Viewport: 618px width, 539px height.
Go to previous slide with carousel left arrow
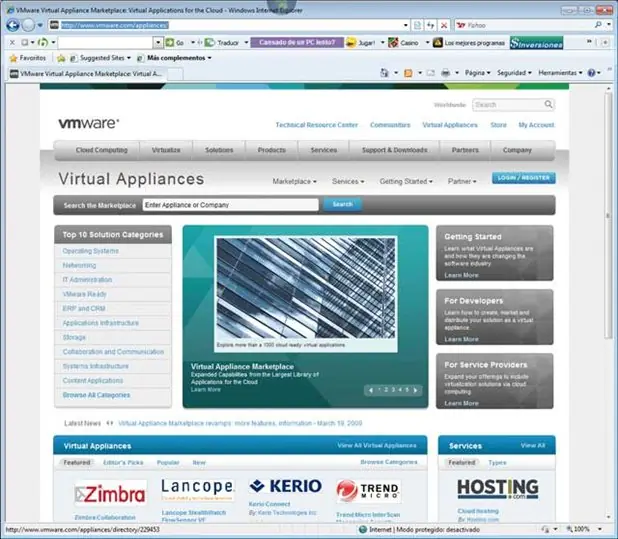coord(371,390)
